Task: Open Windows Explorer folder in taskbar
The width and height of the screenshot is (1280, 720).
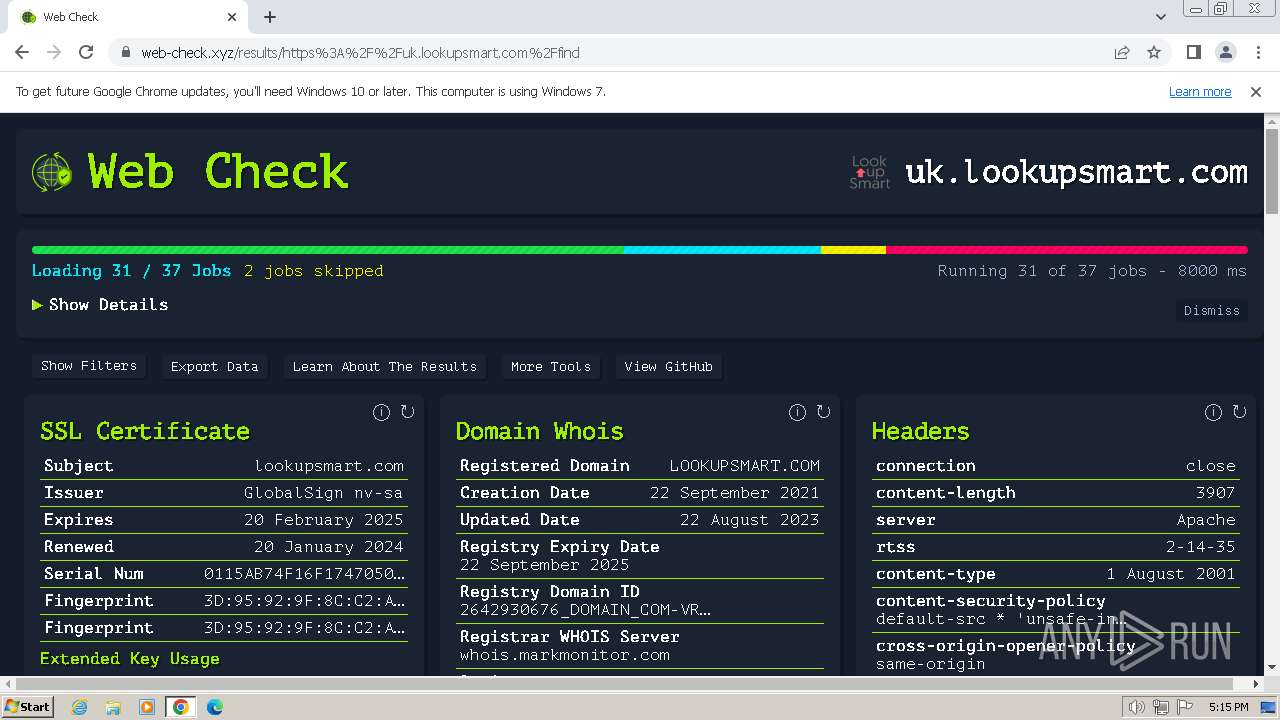Action: 113,707
